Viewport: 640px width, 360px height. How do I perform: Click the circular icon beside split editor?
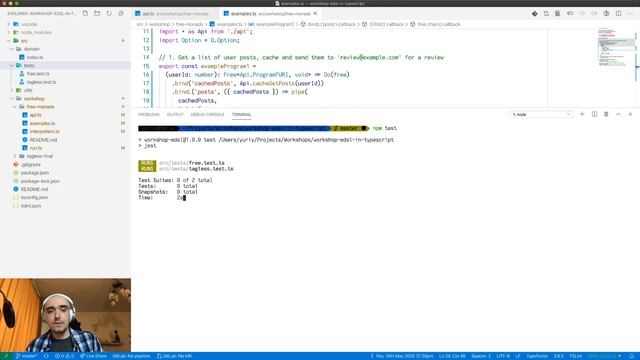coord(607,13)
